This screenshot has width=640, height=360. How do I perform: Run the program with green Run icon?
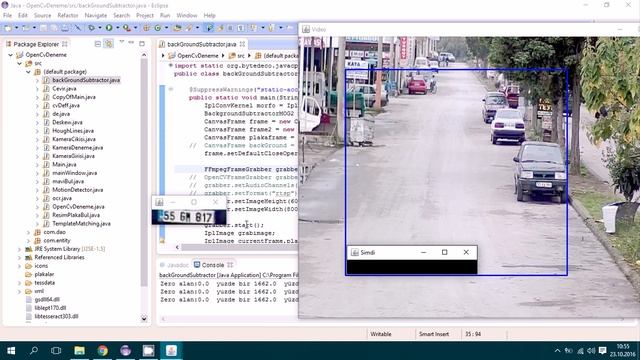pos(109,28)
